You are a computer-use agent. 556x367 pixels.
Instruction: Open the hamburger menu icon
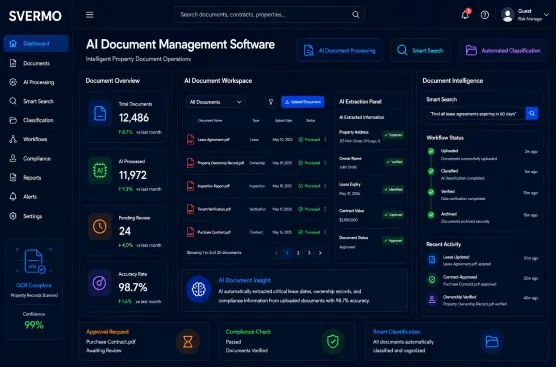coord(90,15)
